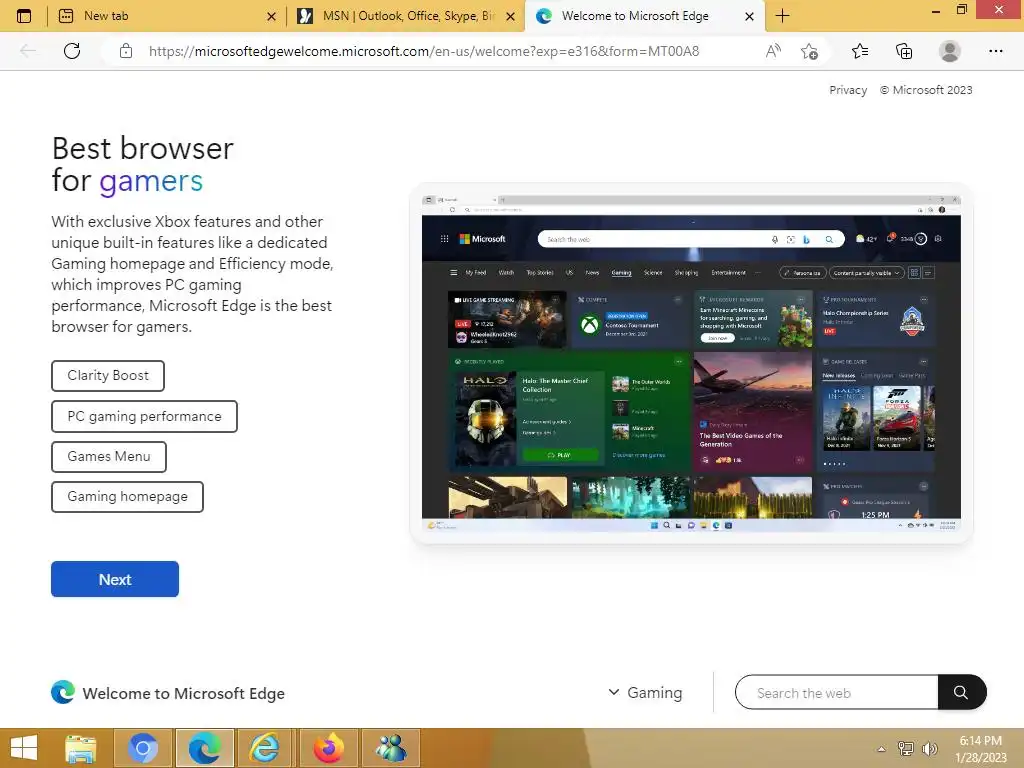The width and height of the screenshot is (1024, 768).
Task: Click the Edge logo beside Welcome text
Action: point(63,692)
